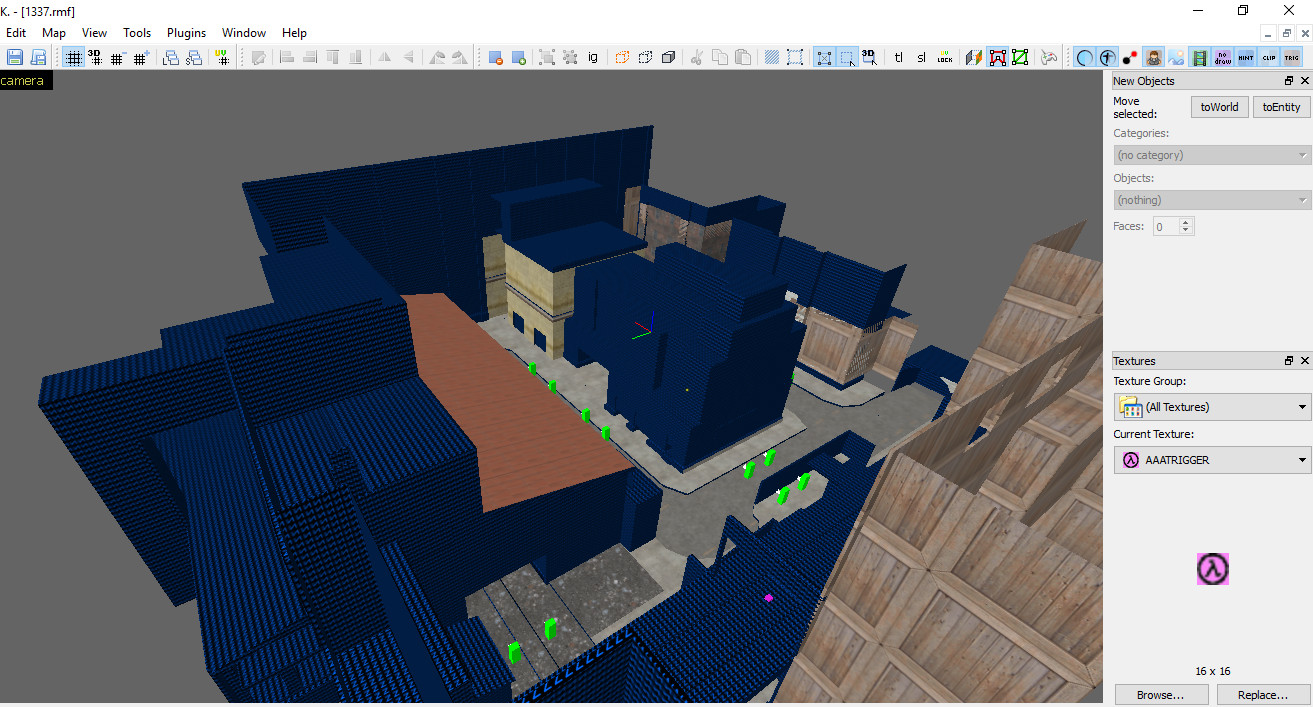Enable UV lock toggle

[945, 57]
